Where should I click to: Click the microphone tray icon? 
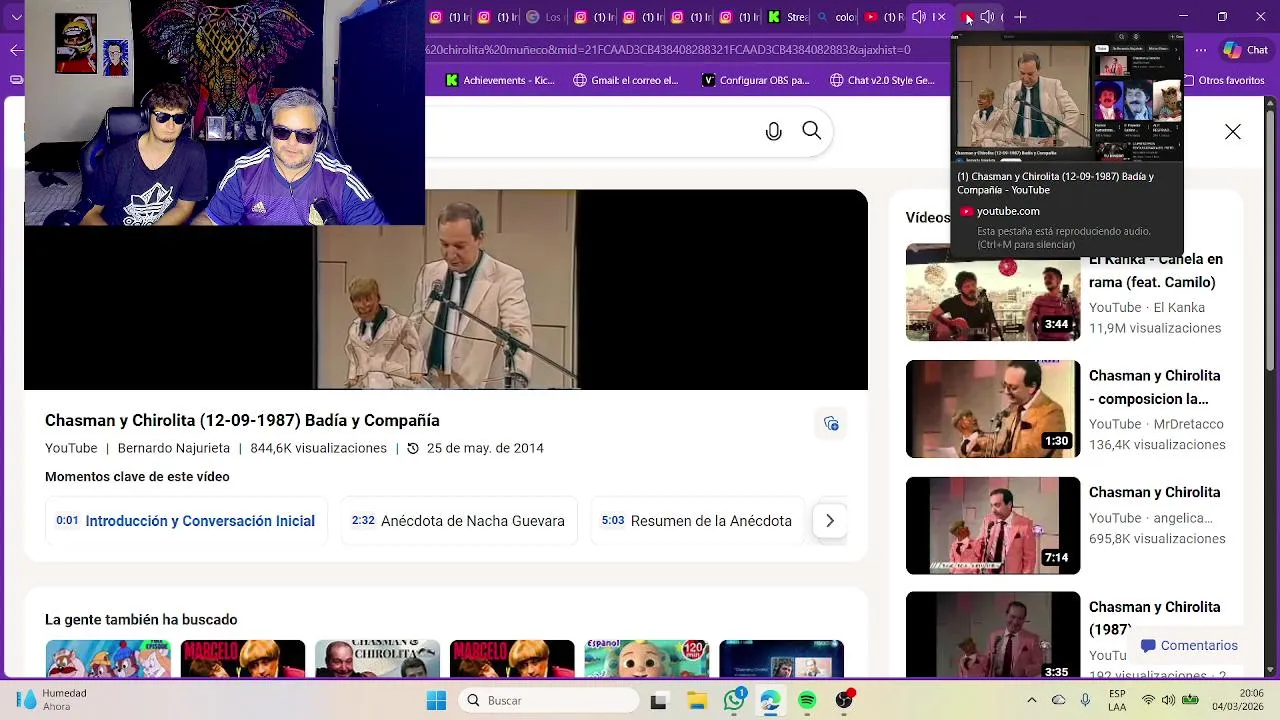coord(1085,701)
